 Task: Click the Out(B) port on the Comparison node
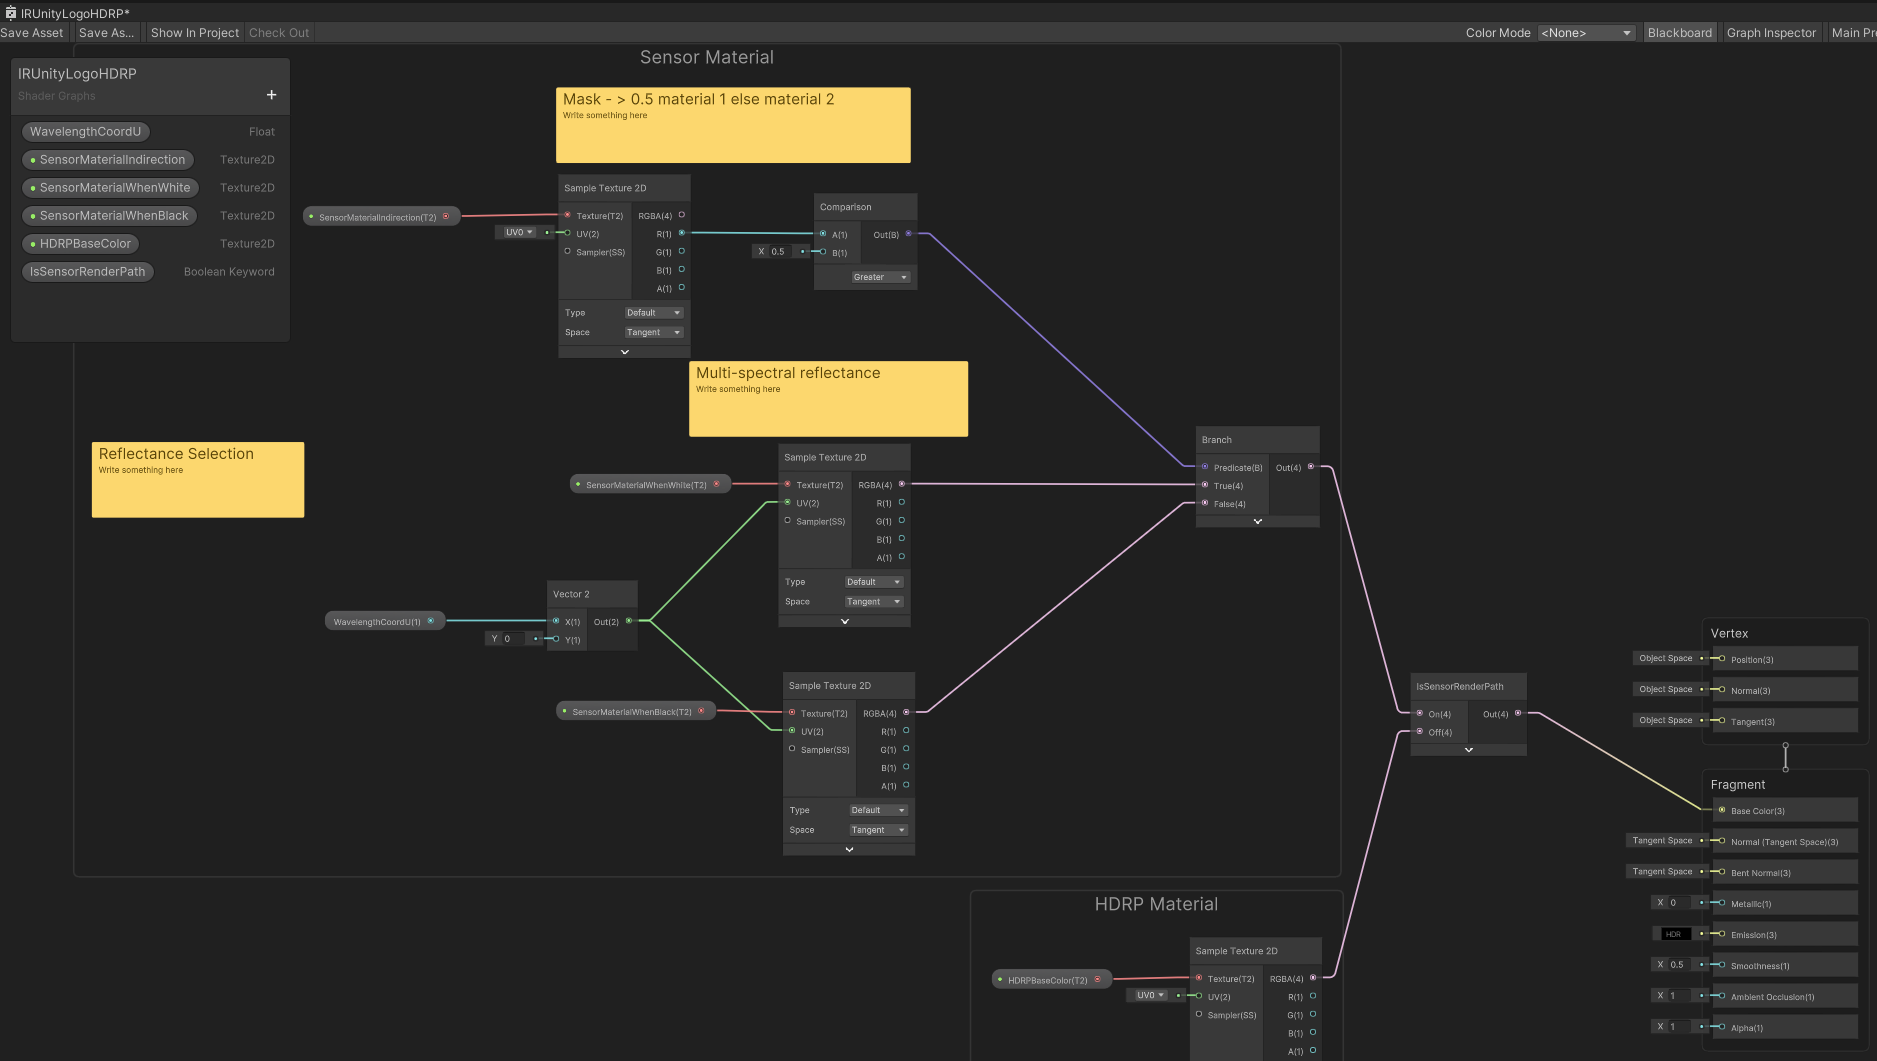pyautogui.click(x=908, y=234)
